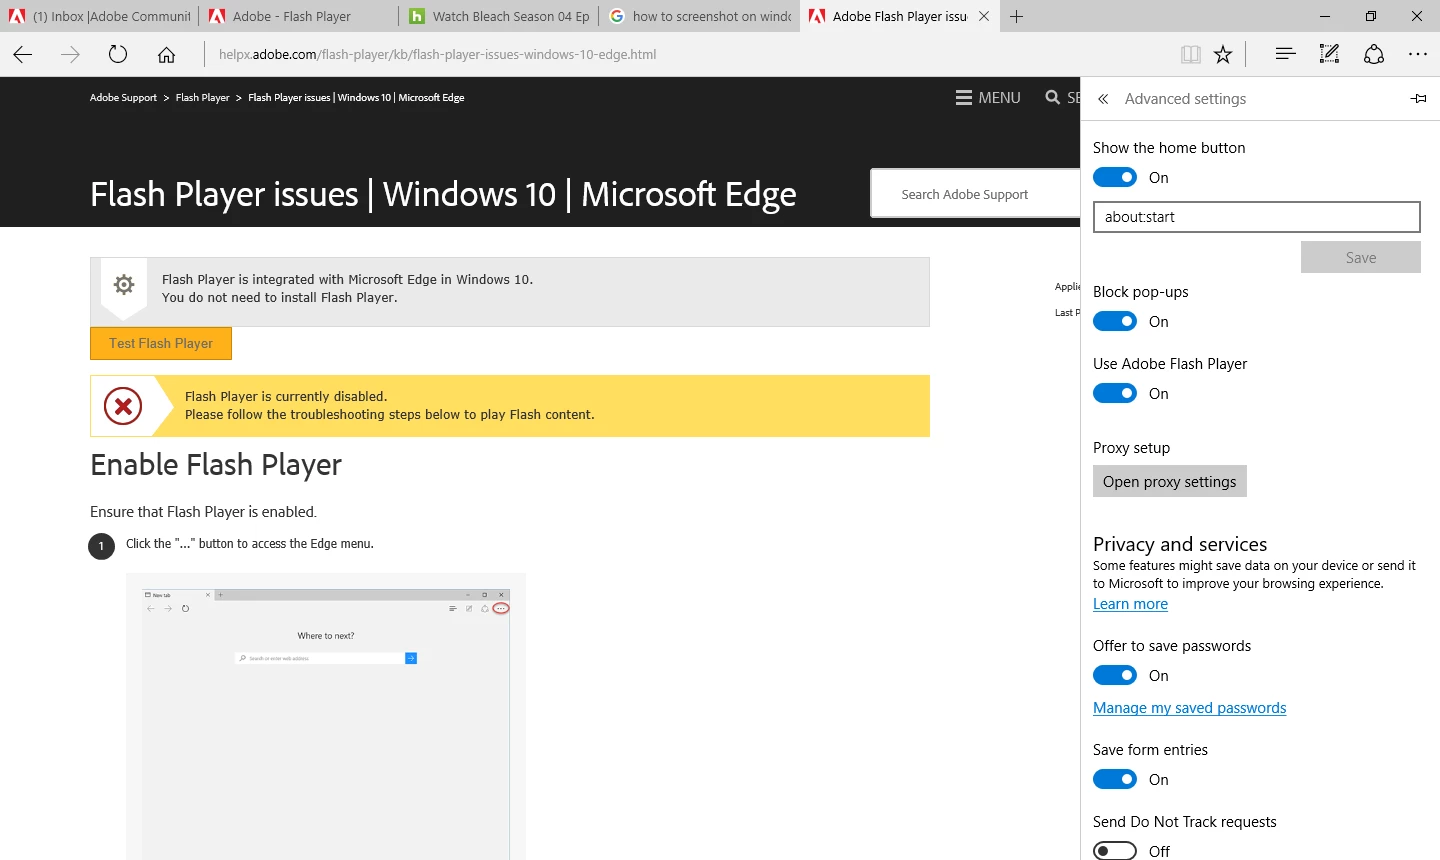The height and width of the screenshot is (860, 1440).
Task: Click the Proxy setup label
Action: (1131, 448)
